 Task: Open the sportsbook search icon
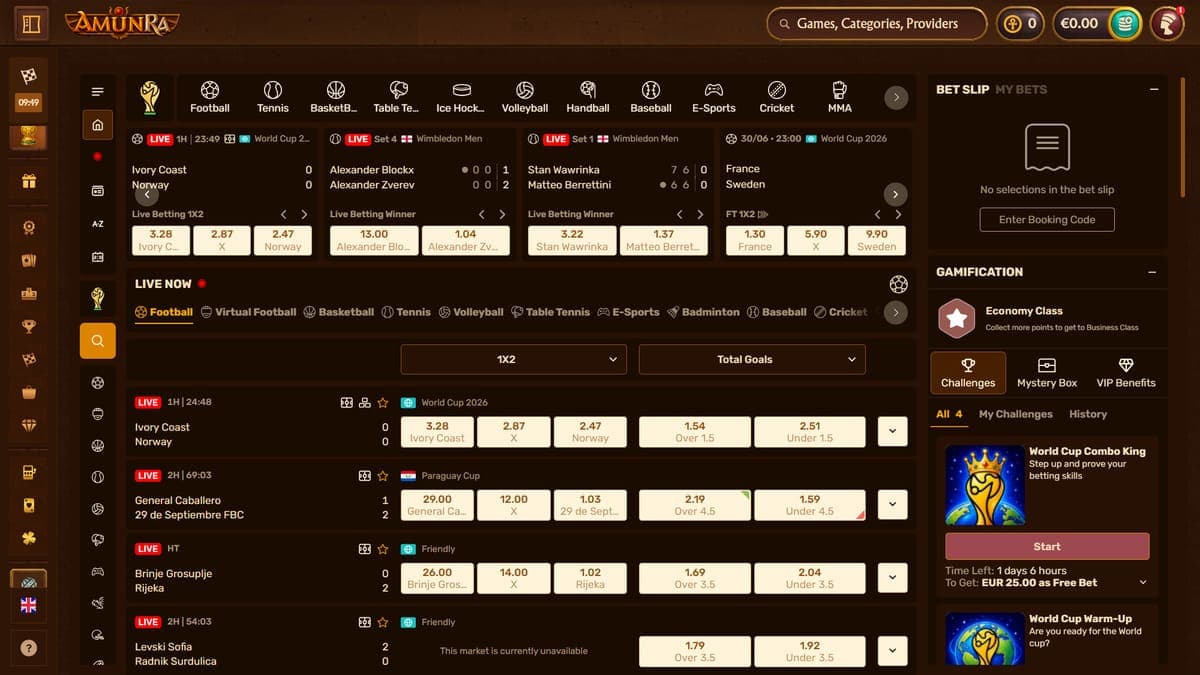pyautogui.click(x=97, y=341)
